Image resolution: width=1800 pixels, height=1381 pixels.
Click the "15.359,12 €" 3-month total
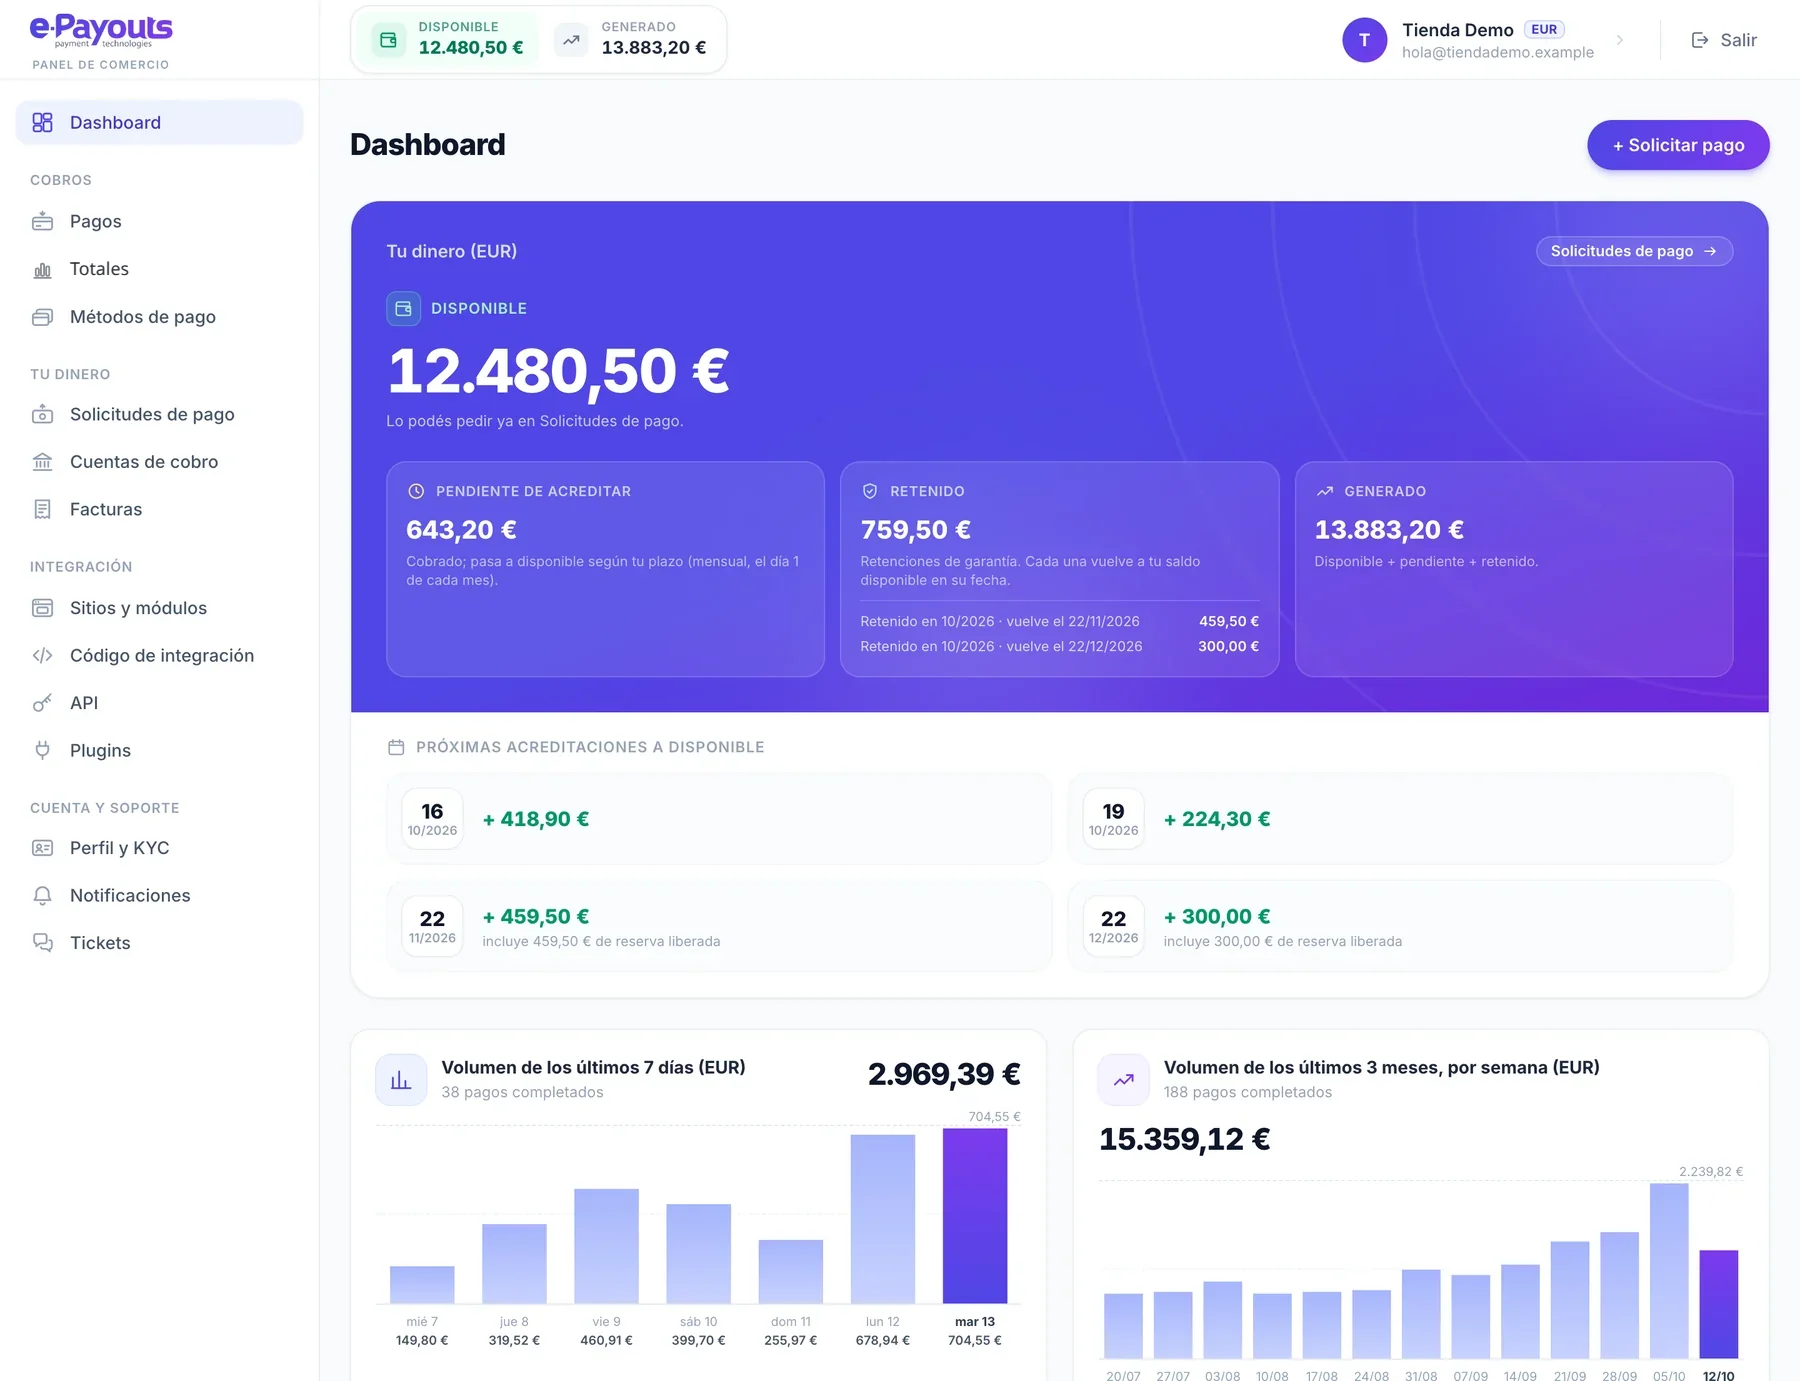(x=1185, y=1139)
